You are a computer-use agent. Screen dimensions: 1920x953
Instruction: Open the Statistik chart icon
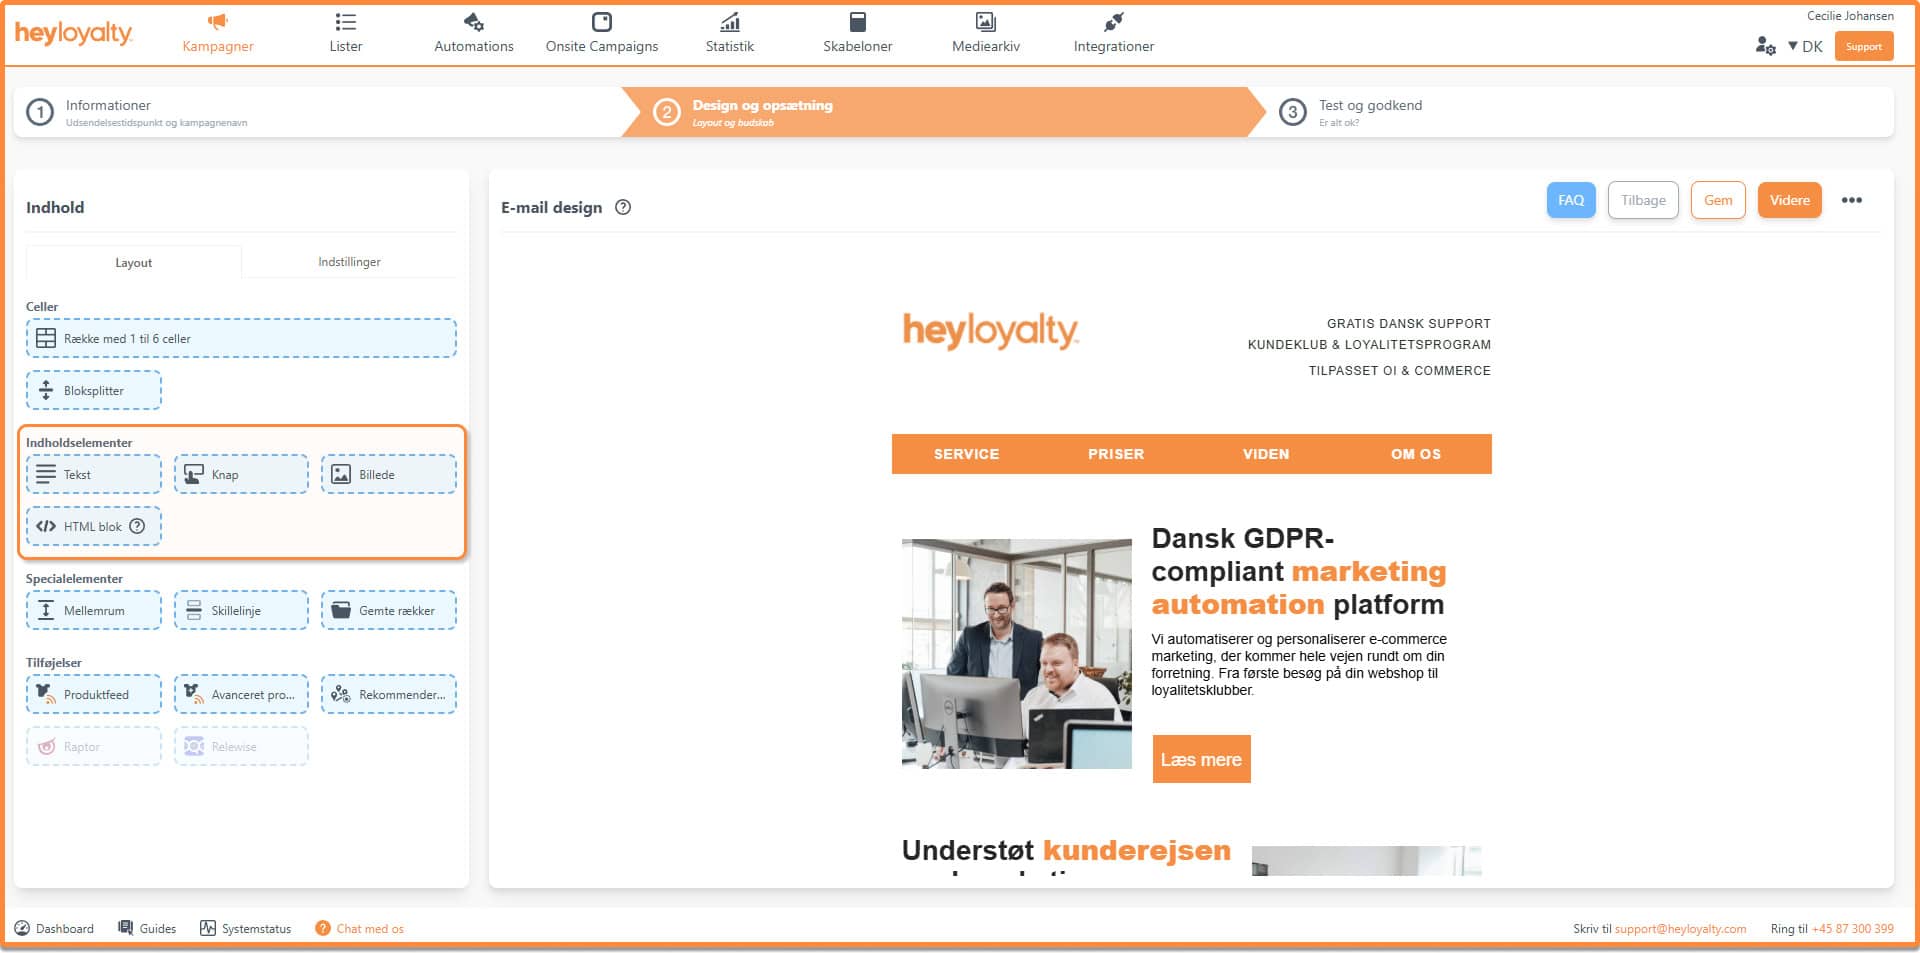pyautogui.click(x=729, y=22)
